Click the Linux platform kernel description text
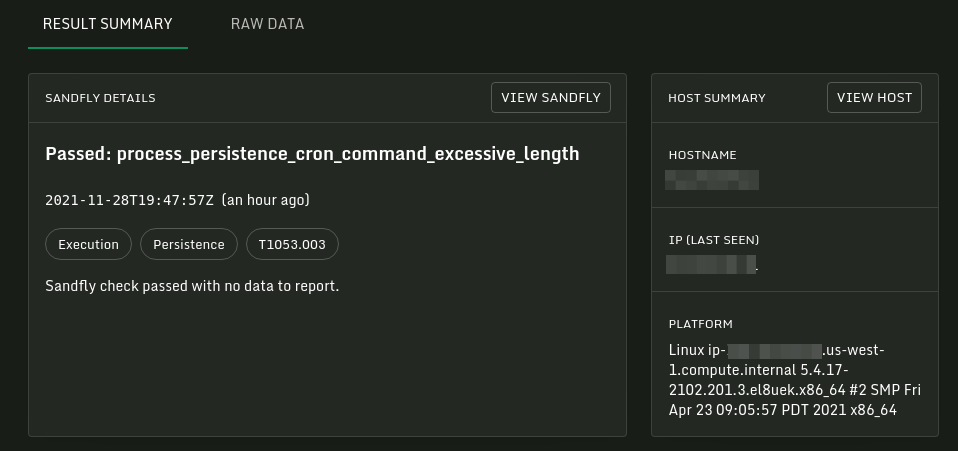The image size is (958, 451). (795, 380)
